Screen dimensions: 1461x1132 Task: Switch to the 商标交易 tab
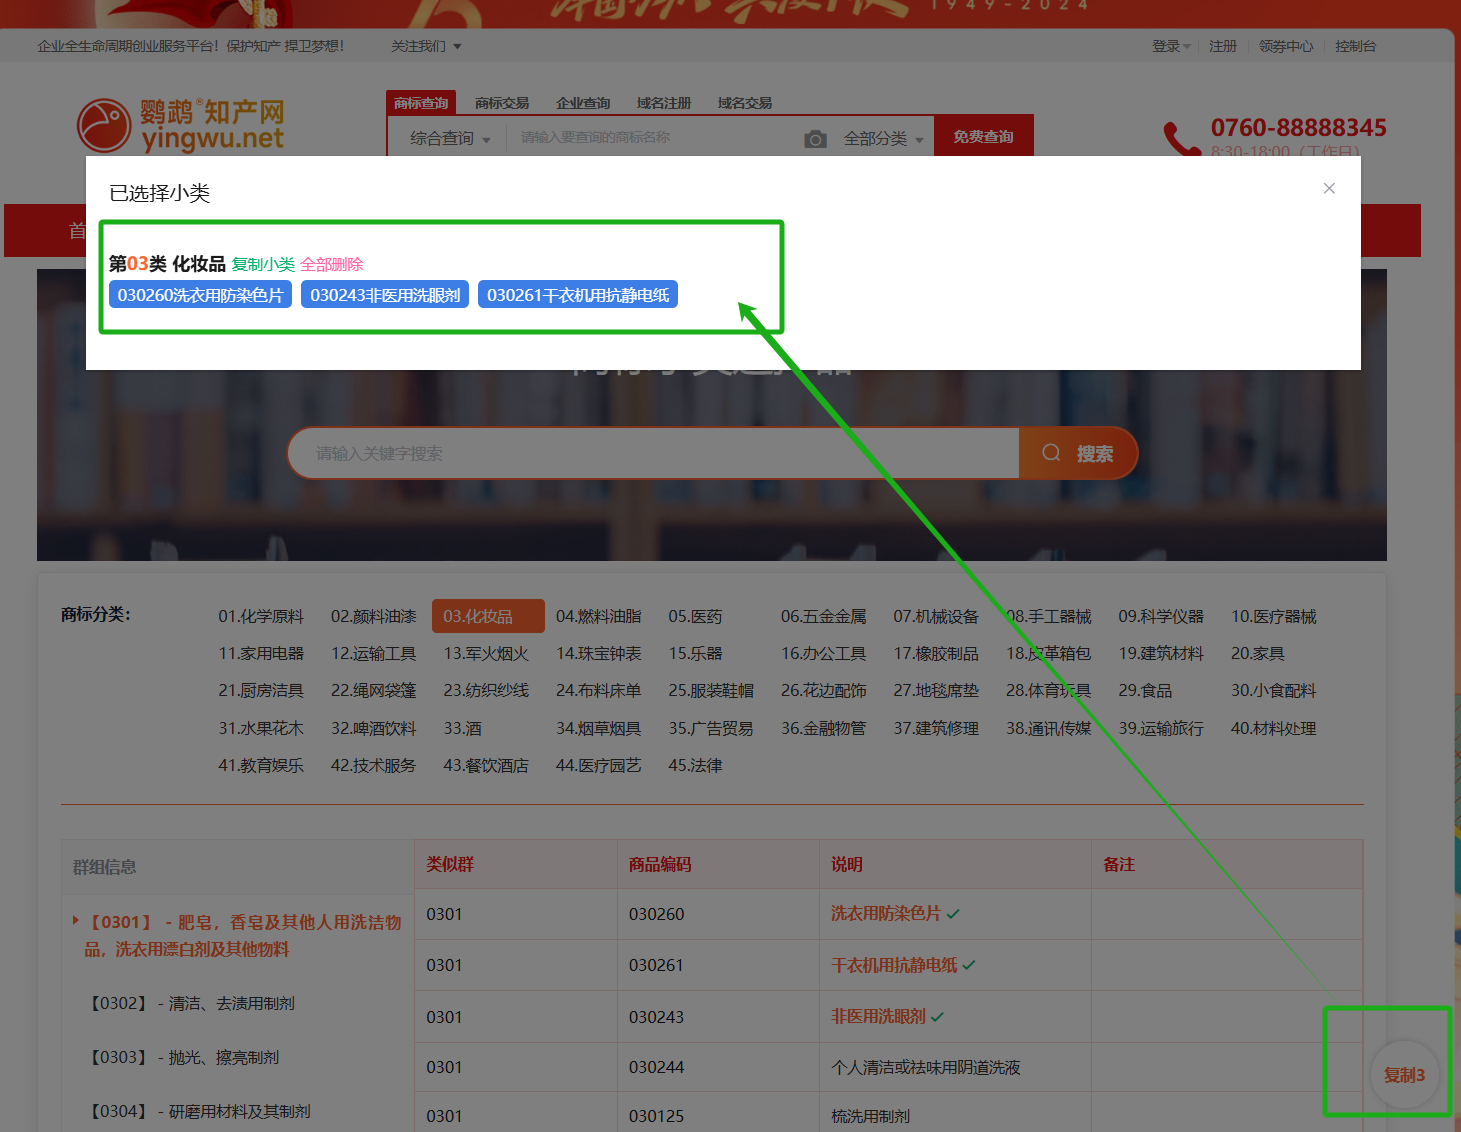(501, 103)
